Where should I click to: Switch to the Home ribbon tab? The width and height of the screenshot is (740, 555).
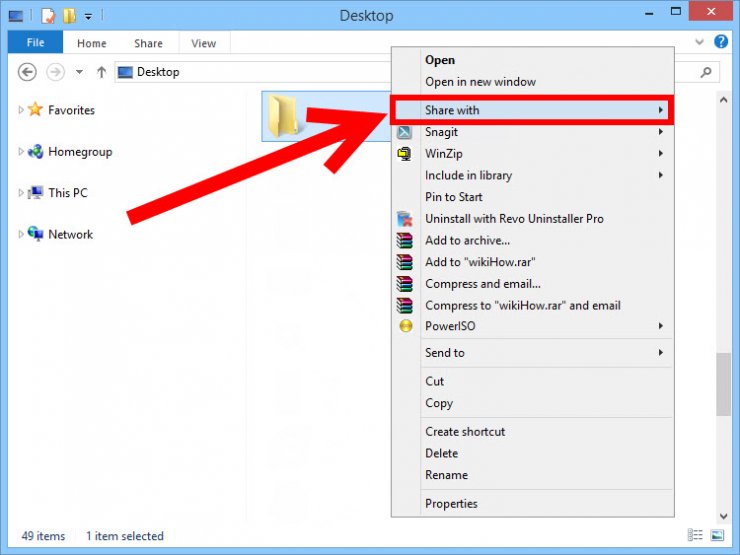pyautogui.click(x=92, y=43)
